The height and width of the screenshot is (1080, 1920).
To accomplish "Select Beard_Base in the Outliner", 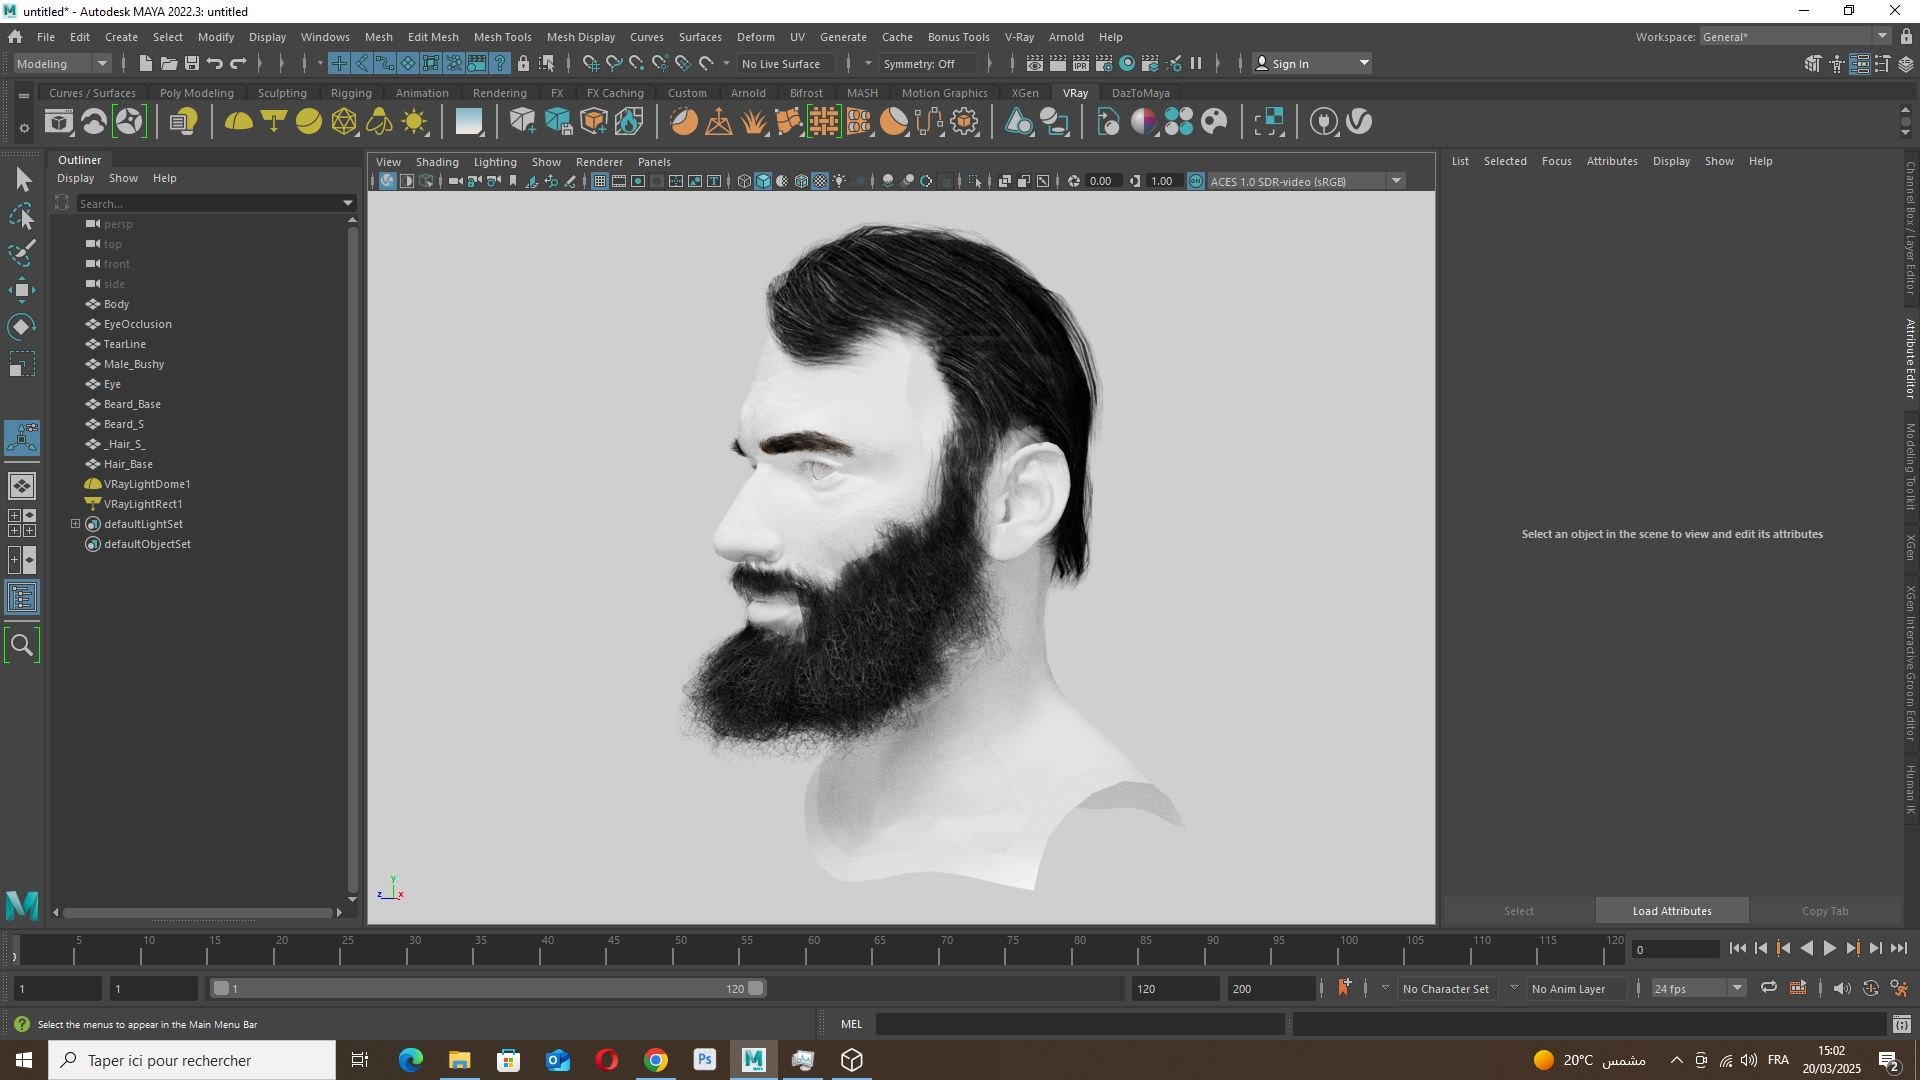I will [x=132, y=404].
